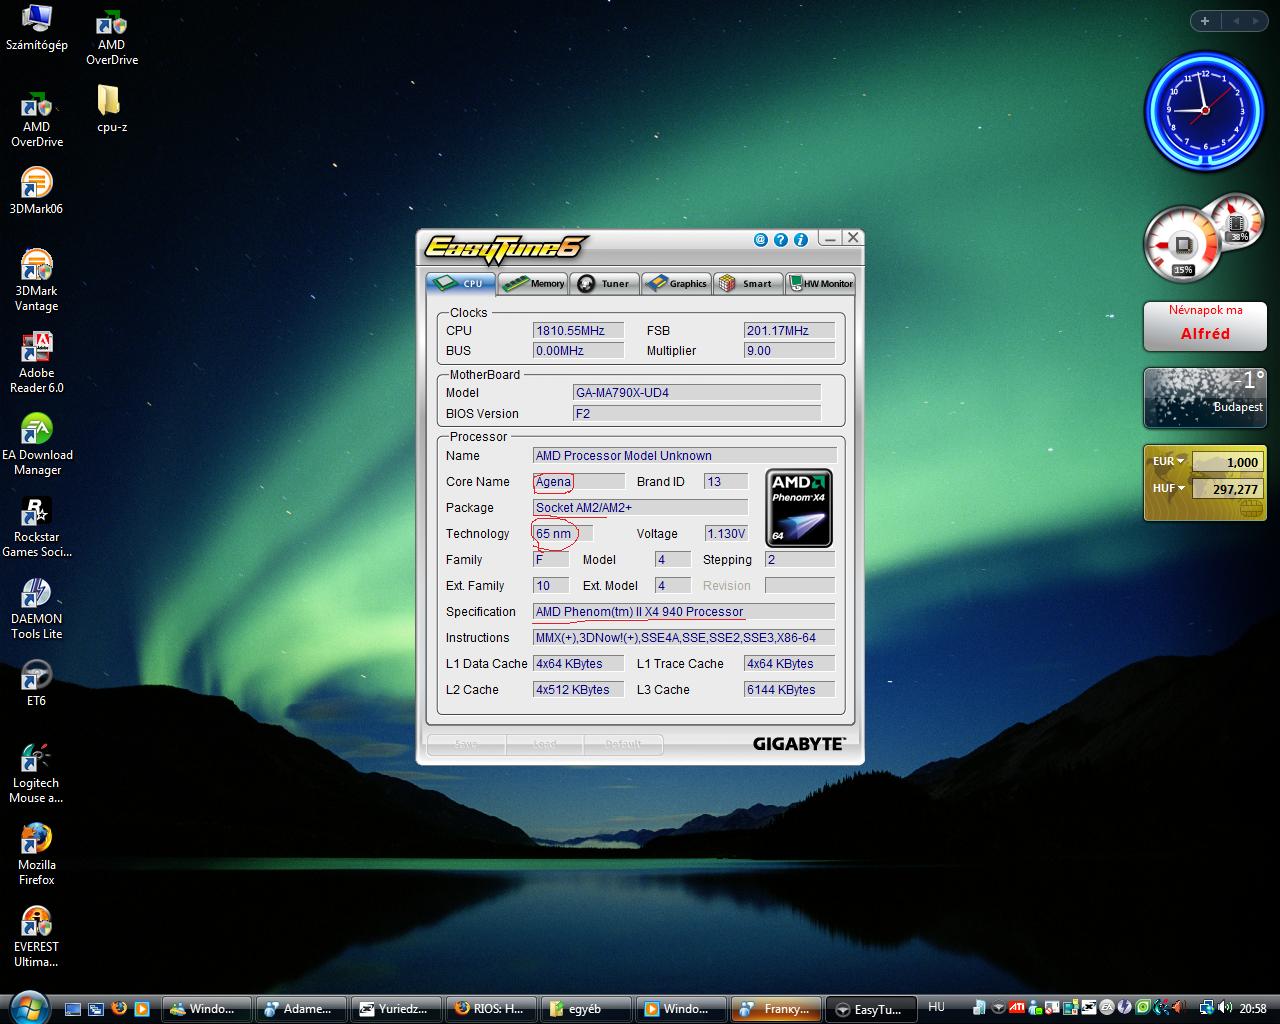Click the CPU clock field 1810.55MHz
The width and height of the screenshot is (1280, 1024).
pos(578,330)
